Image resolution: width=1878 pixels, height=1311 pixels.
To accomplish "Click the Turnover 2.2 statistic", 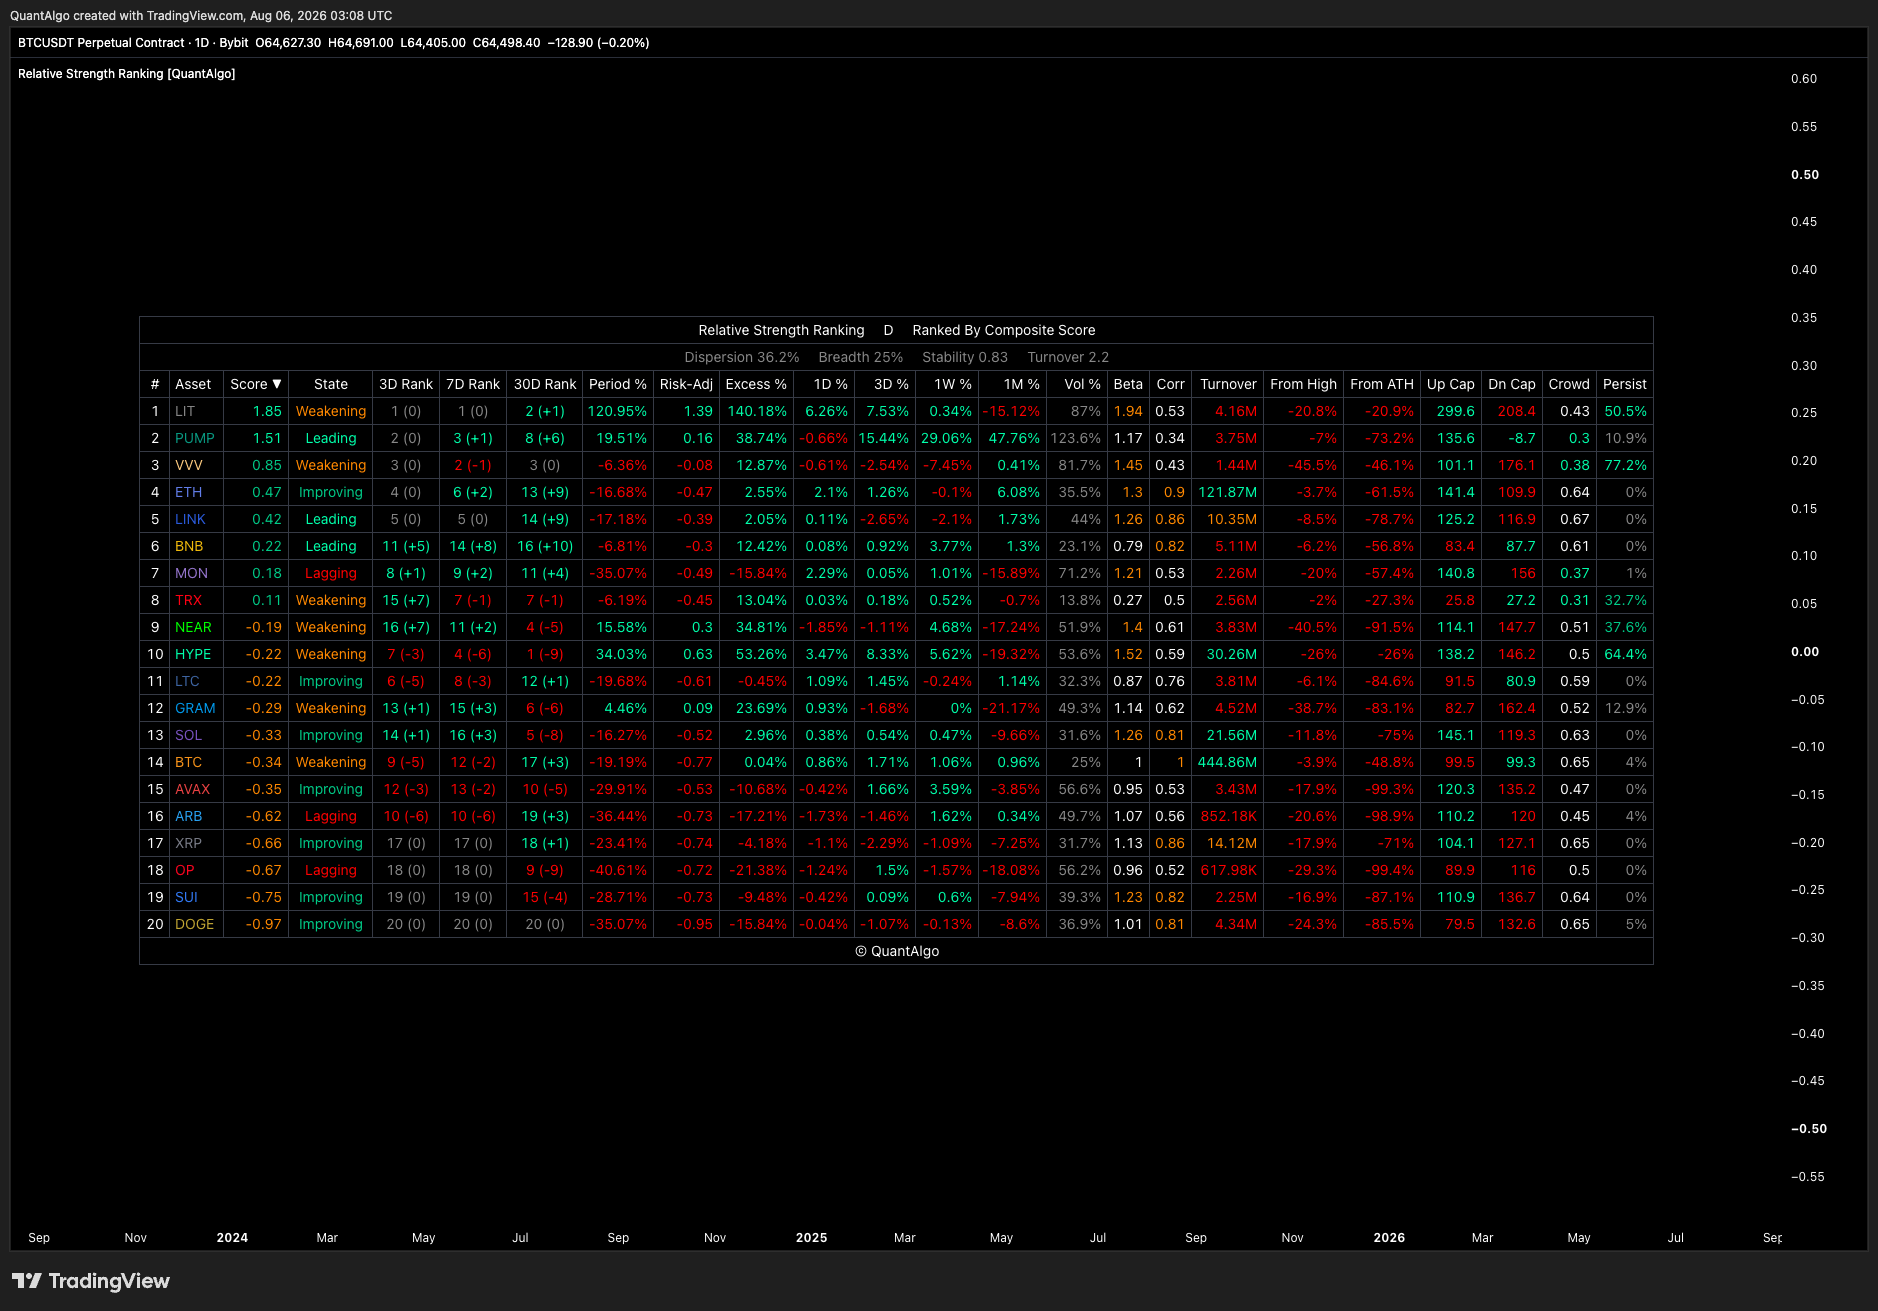I will point(1068,357).
